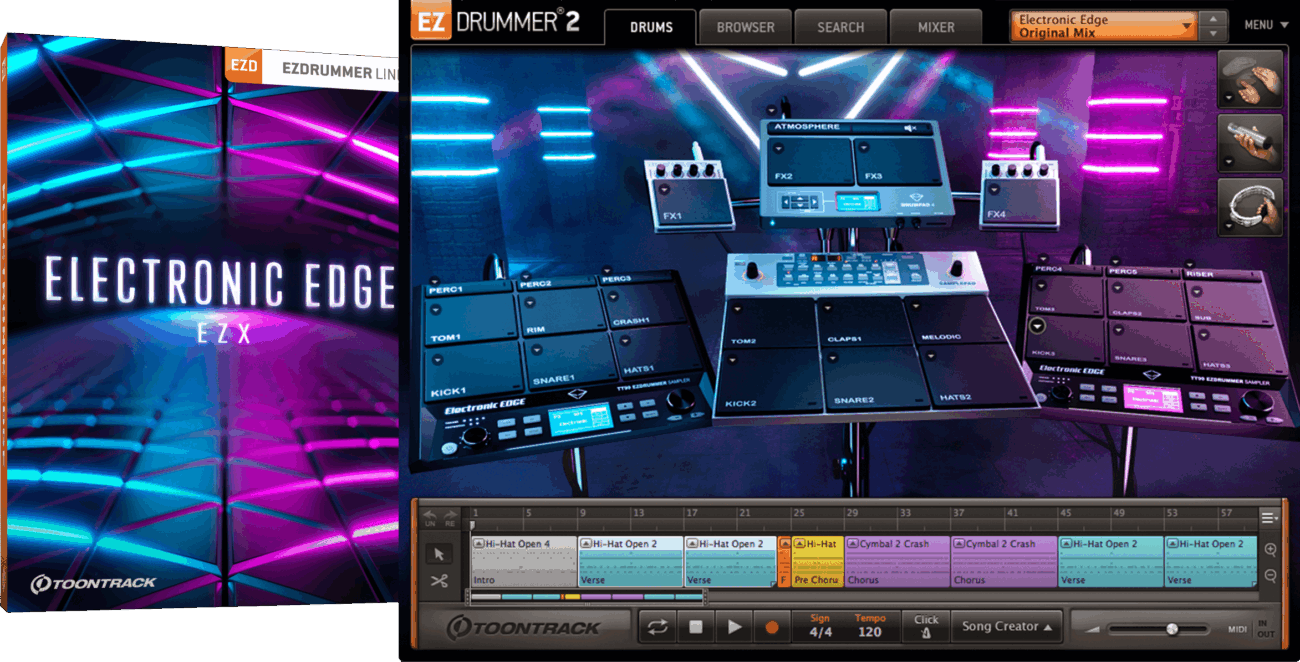
Task: Start playback with the Play button
Action: 734,627
